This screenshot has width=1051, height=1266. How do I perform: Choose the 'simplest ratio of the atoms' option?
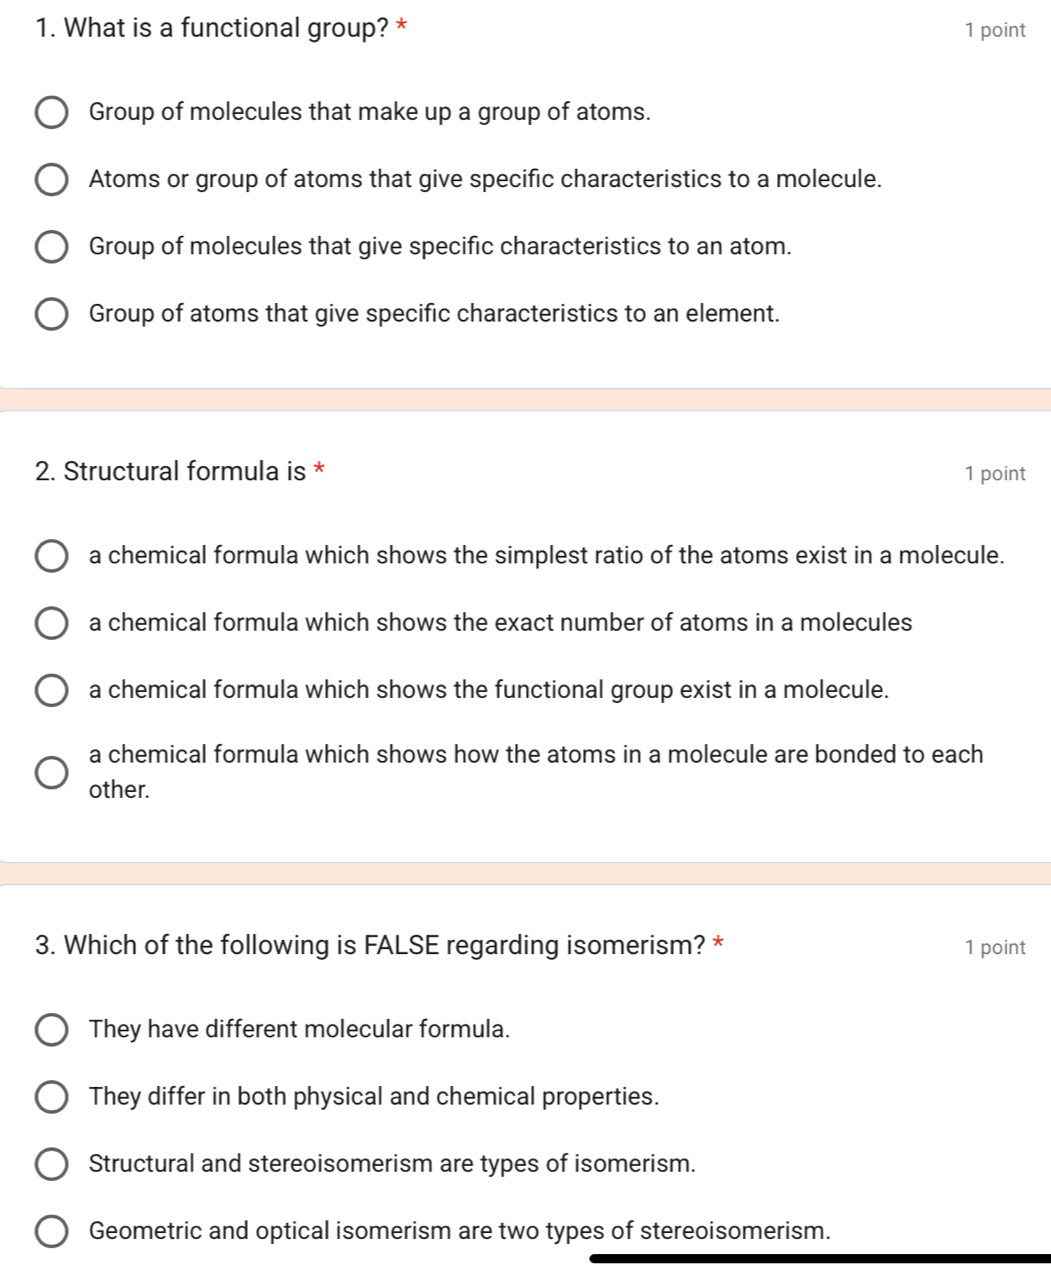(x=52, y=556)
